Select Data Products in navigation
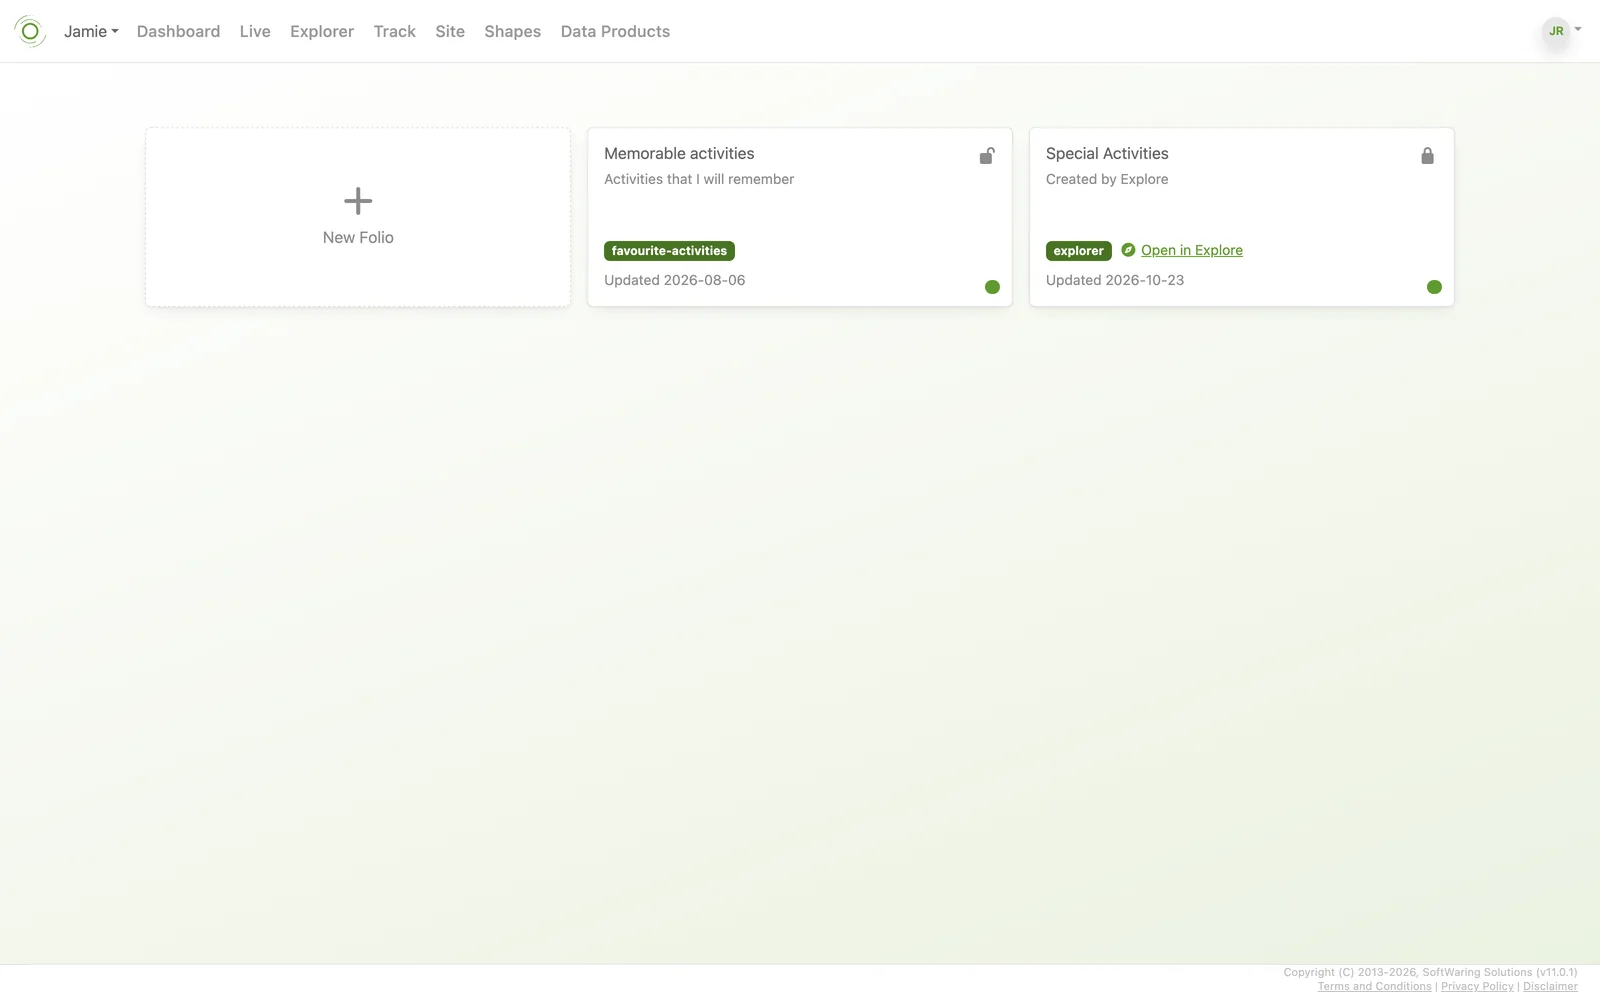This screenshot has height=1000, width=1600. 615,31
